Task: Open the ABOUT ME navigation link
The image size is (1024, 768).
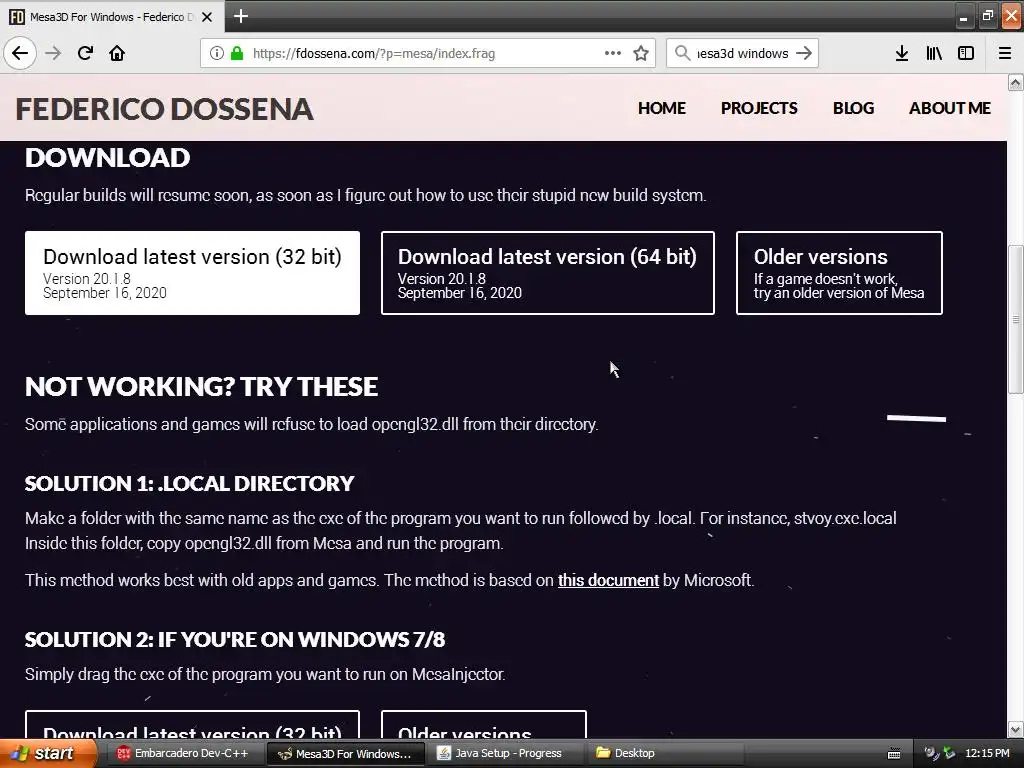Action: [x=950, y=108]
